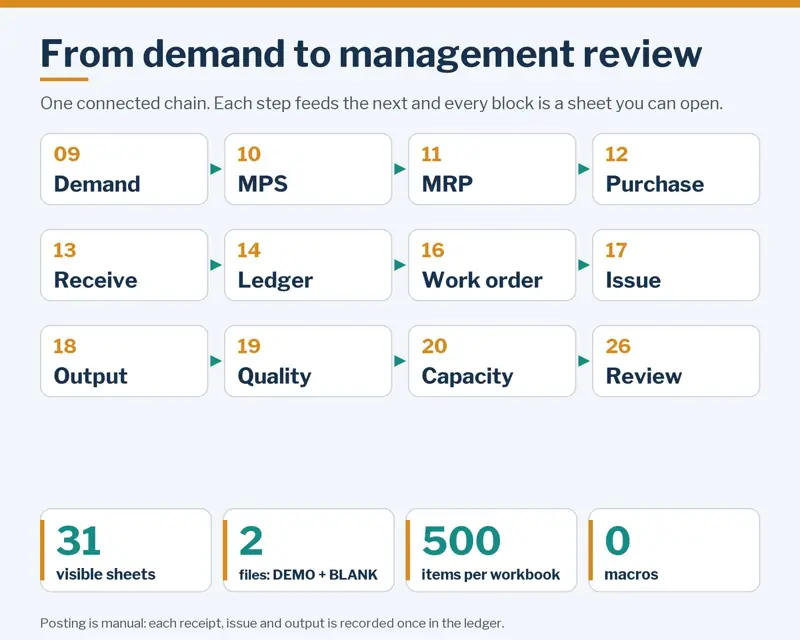
Task: Click the 'Posting is manual' footnote text
Action: point(272,623)
